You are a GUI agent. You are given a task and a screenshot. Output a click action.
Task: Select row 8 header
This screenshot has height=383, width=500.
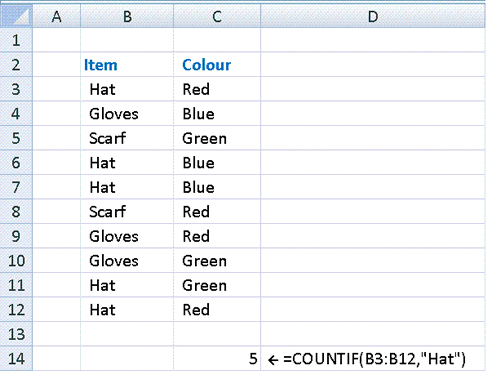click(16, 211)
